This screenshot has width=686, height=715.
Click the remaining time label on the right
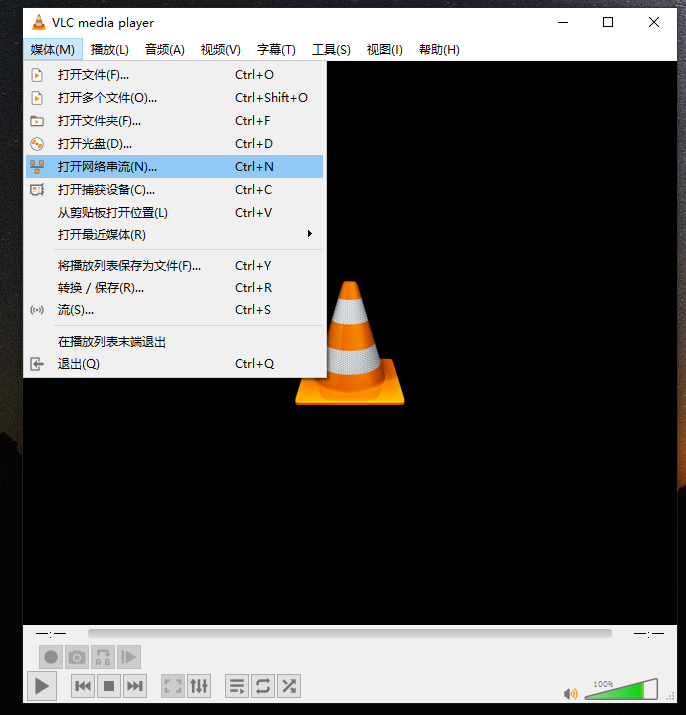pos(649,633)
